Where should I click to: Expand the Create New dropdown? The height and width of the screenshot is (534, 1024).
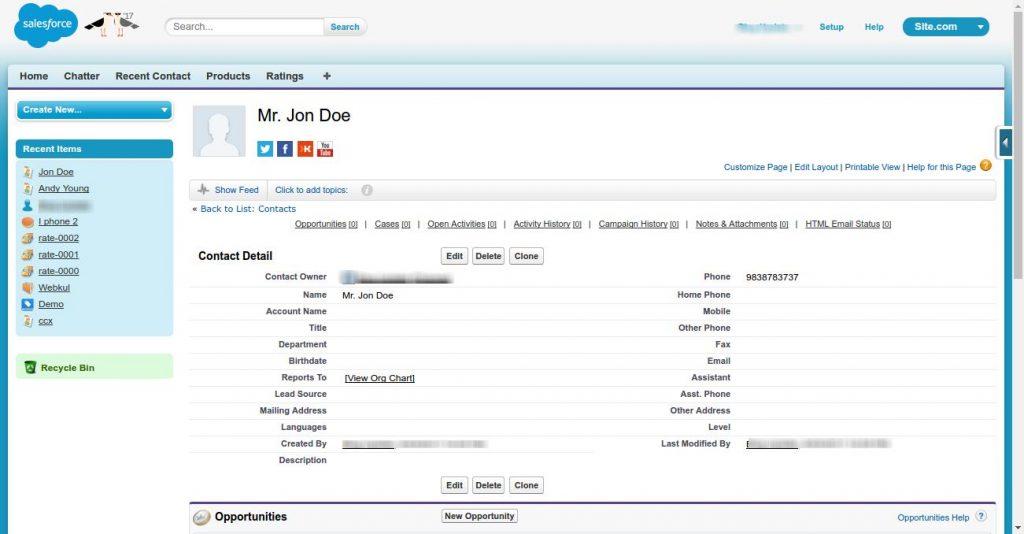[94, 110]
